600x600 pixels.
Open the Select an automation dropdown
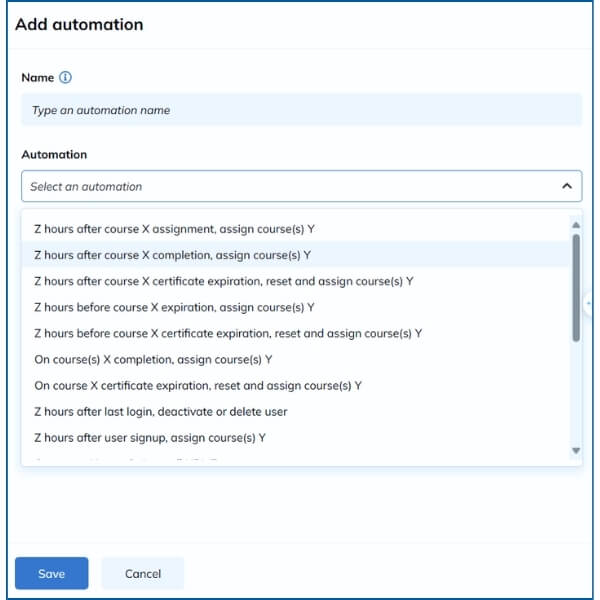pyautogui.click(x=290, y=186)
